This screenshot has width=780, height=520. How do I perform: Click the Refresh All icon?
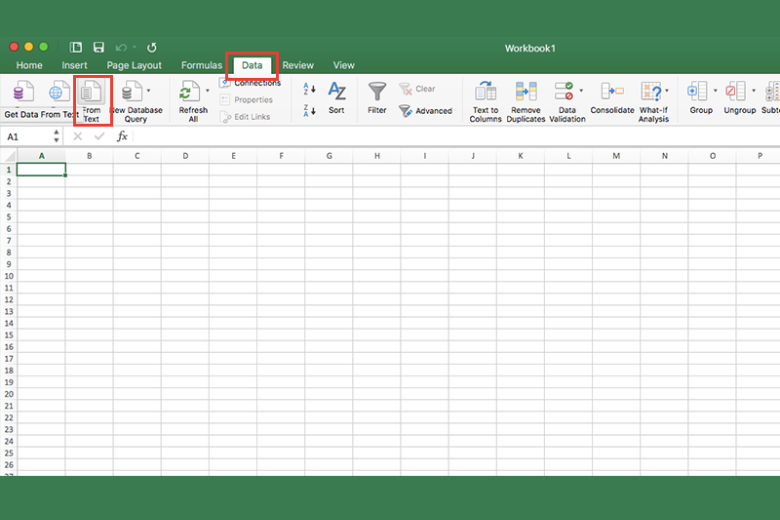(190, 92)
